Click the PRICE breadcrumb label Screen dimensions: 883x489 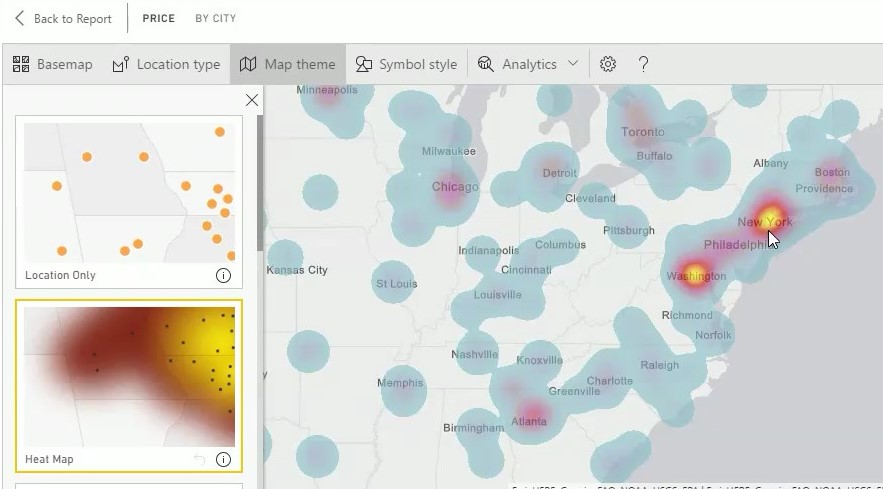pyautogui.click(x=158, y=19)
